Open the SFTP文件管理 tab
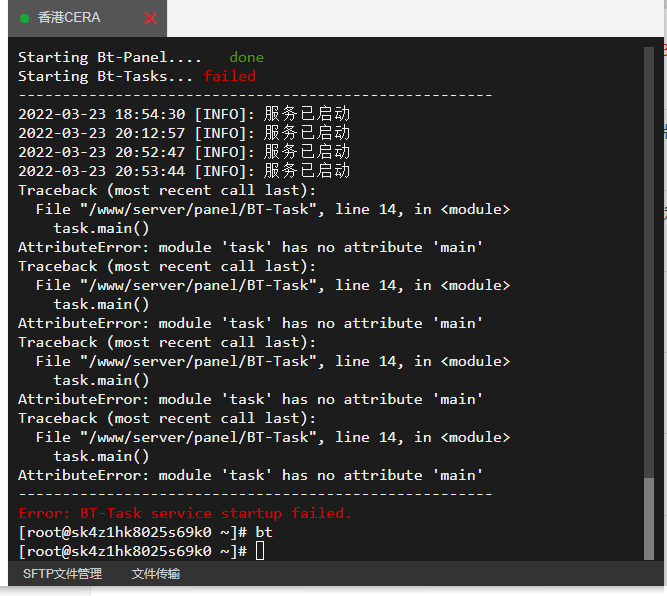 [x=63, y=573]
